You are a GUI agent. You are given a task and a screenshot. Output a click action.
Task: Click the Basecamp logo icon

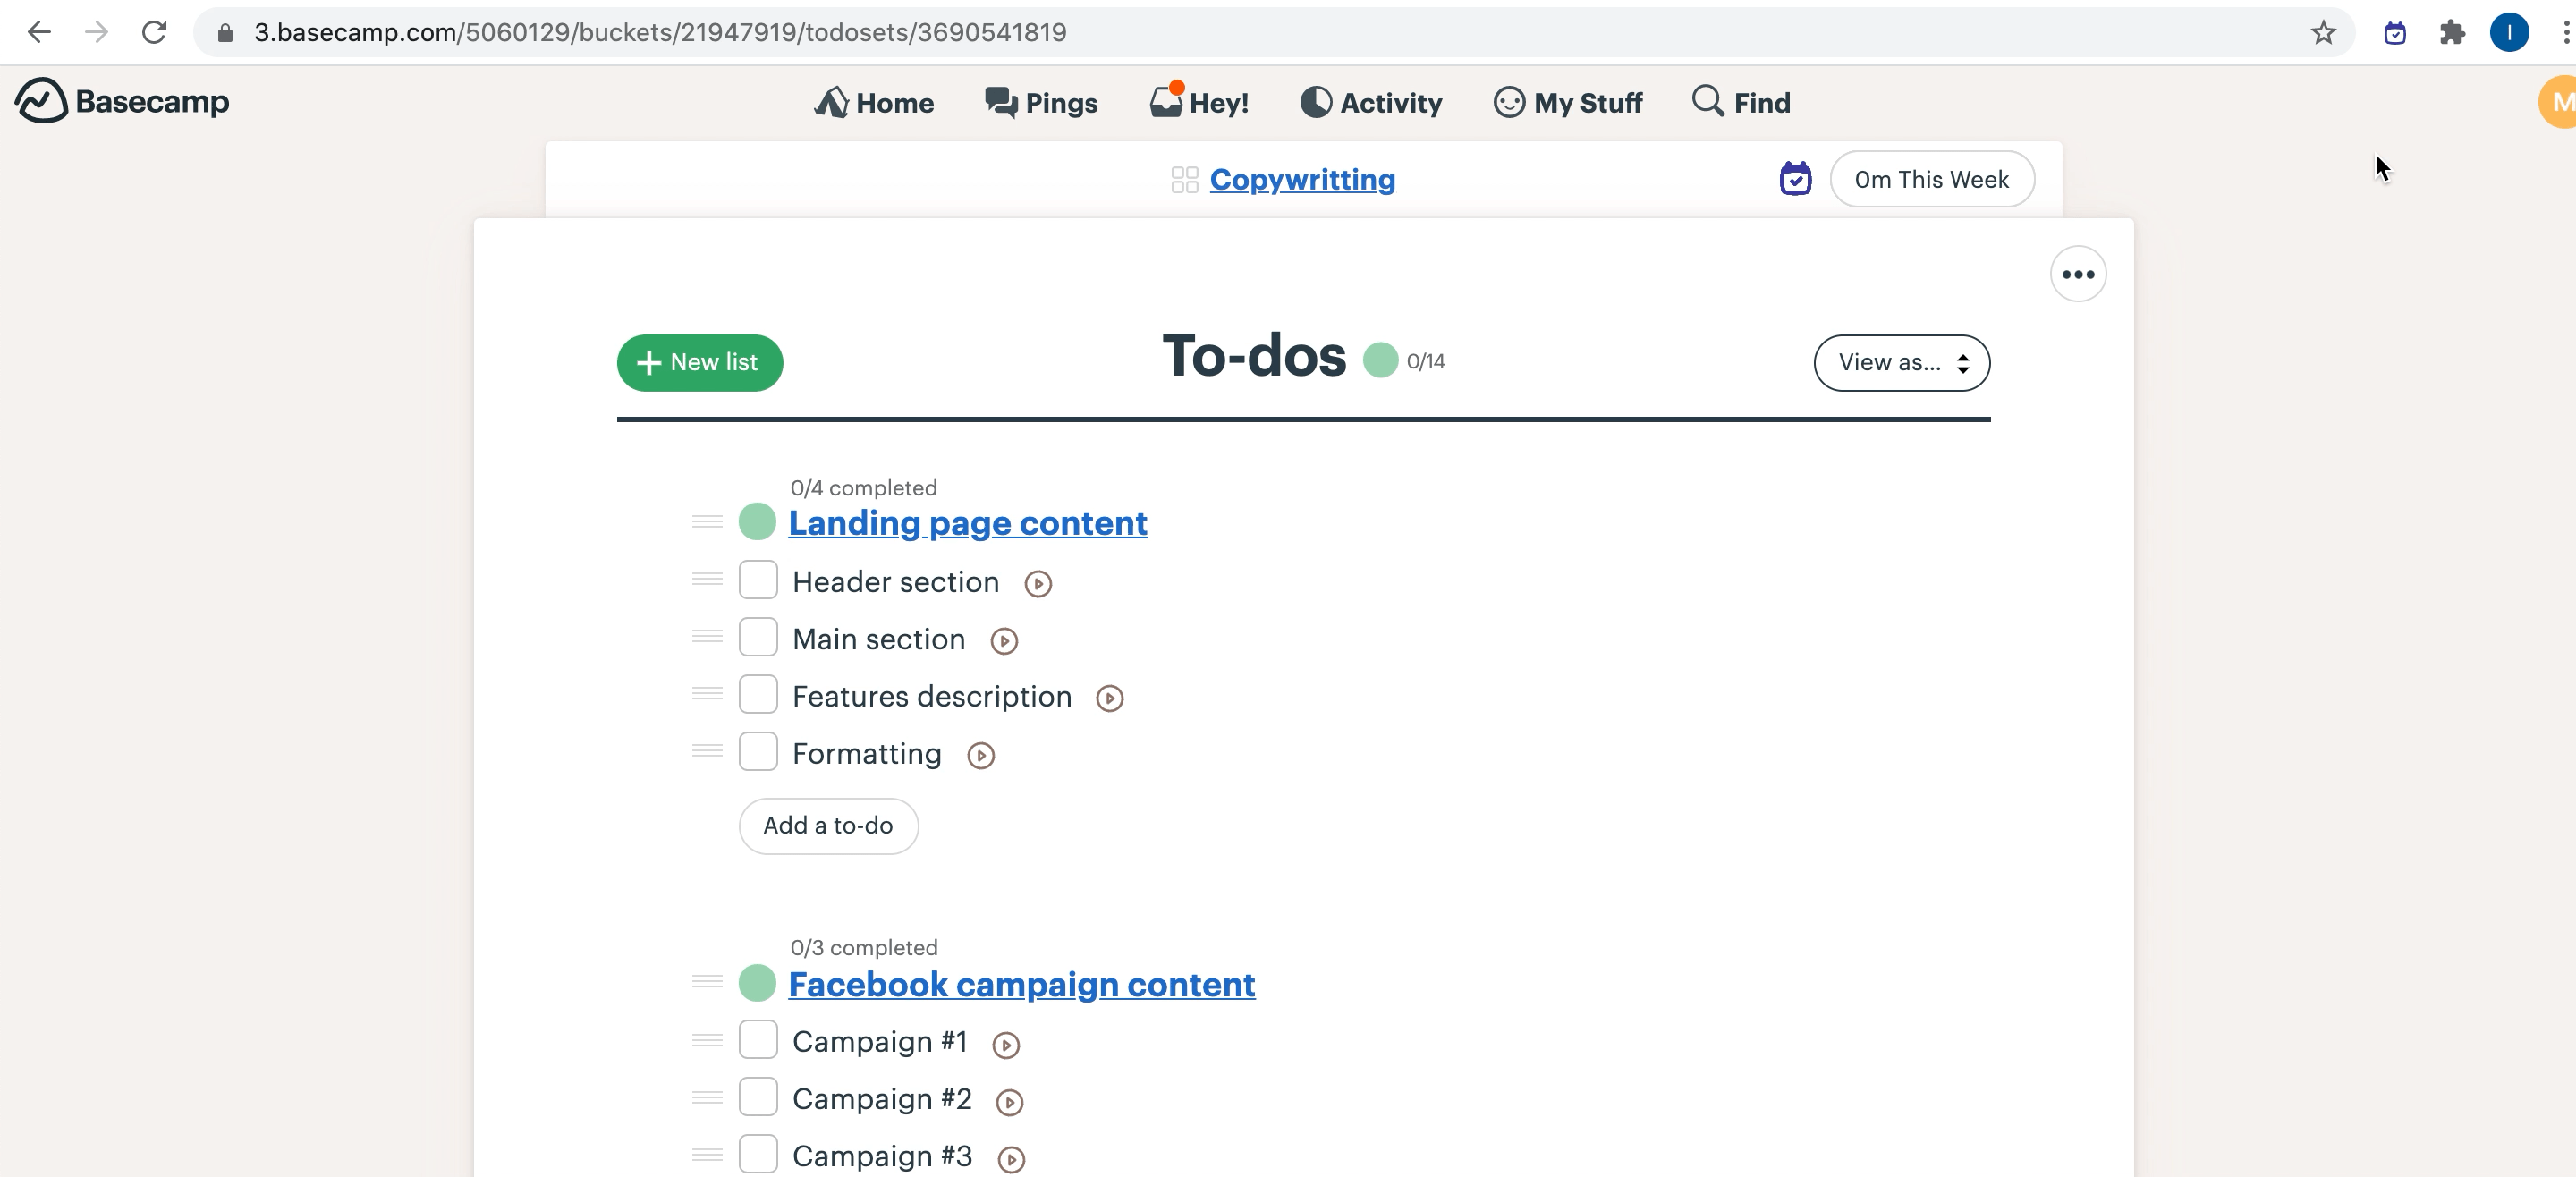42,101
